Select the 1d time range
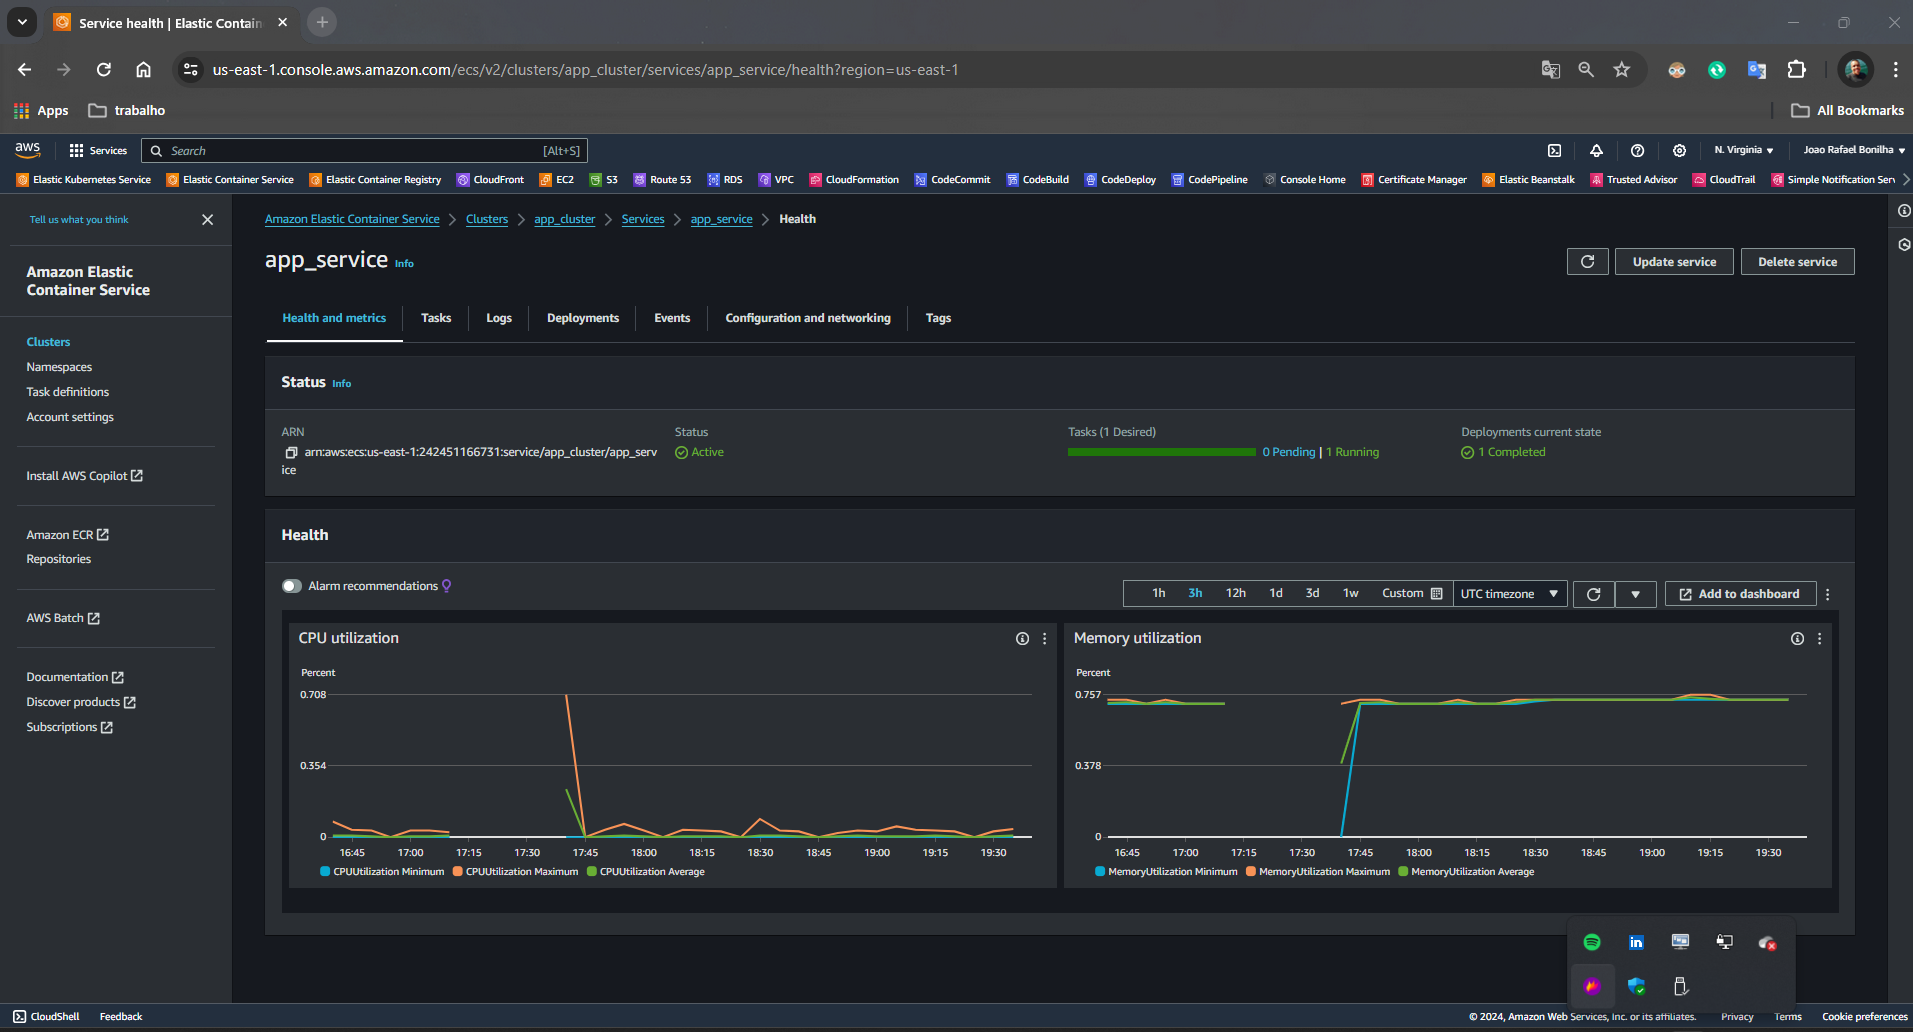Image resolution: width=1913 pixels, height=1032 pixels. (1276, 594)
